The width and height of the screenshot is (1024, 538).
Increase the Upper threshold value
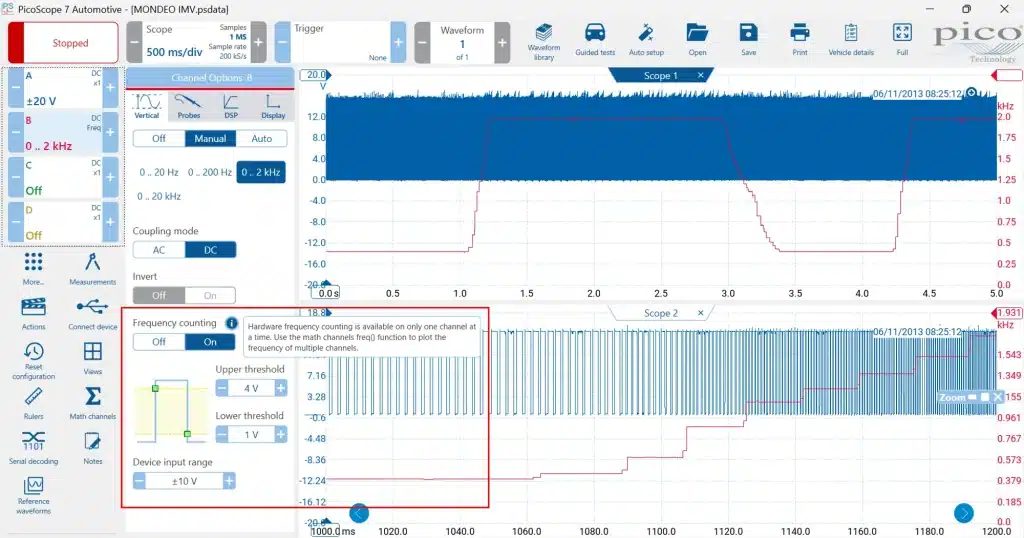pos(281,388)
